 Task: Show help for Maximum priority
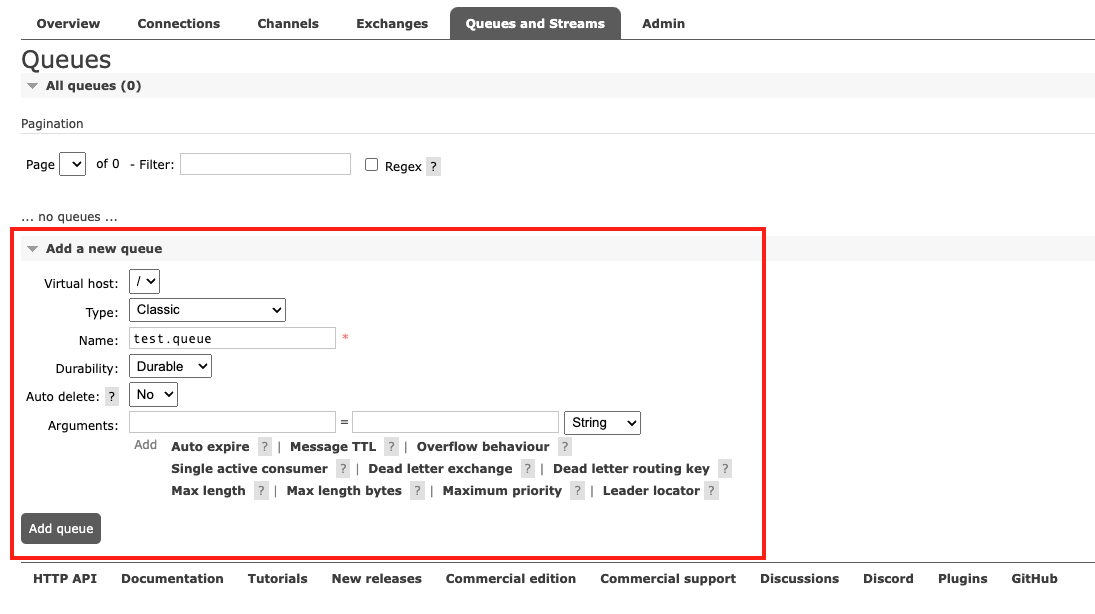coord(577,491)
